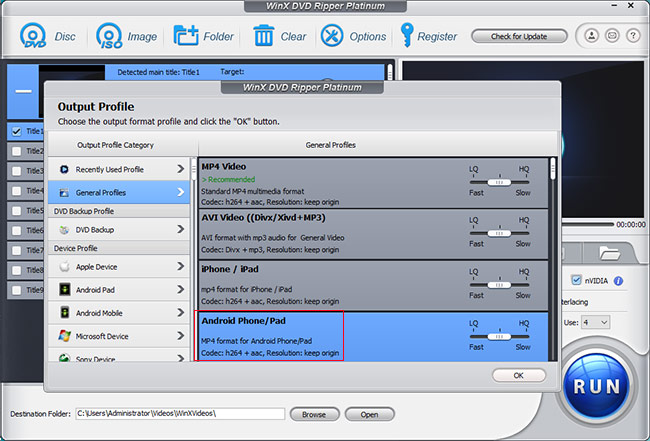
Task: Check the Title6 checkbox
Action: (x=17, y=230)
